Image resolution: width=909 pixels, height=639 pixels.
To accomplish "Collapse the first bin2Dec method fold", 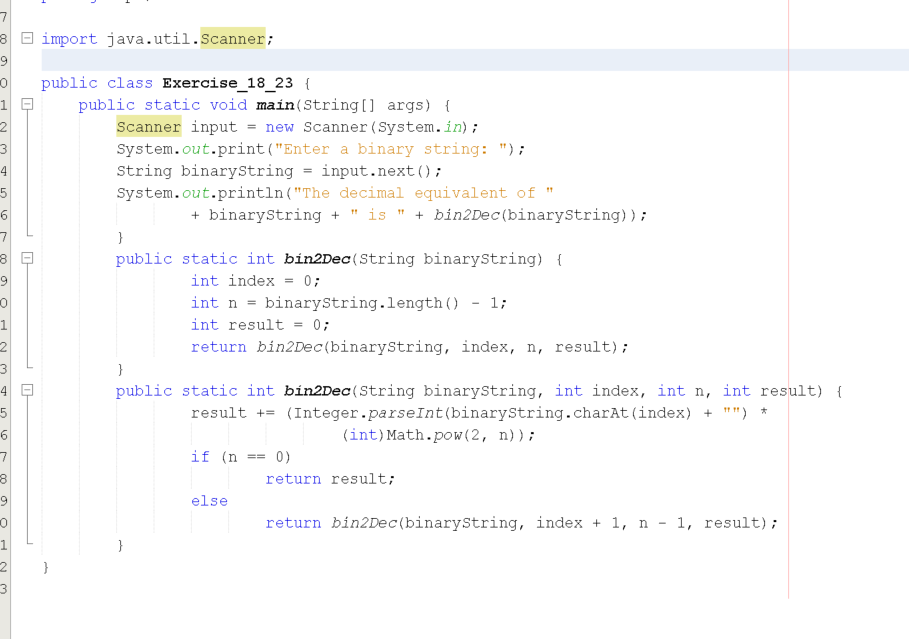I will coord(27,258).
